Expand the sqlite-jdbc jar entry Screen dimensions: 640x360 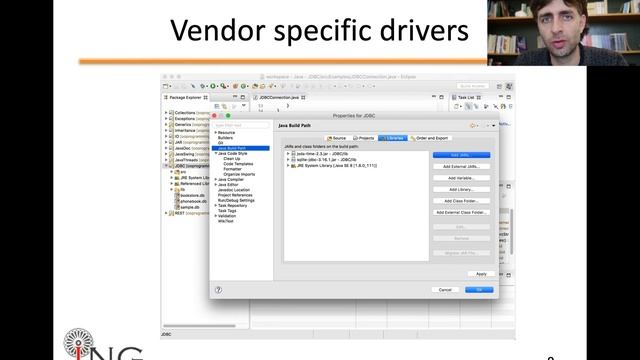pos(288,160)
